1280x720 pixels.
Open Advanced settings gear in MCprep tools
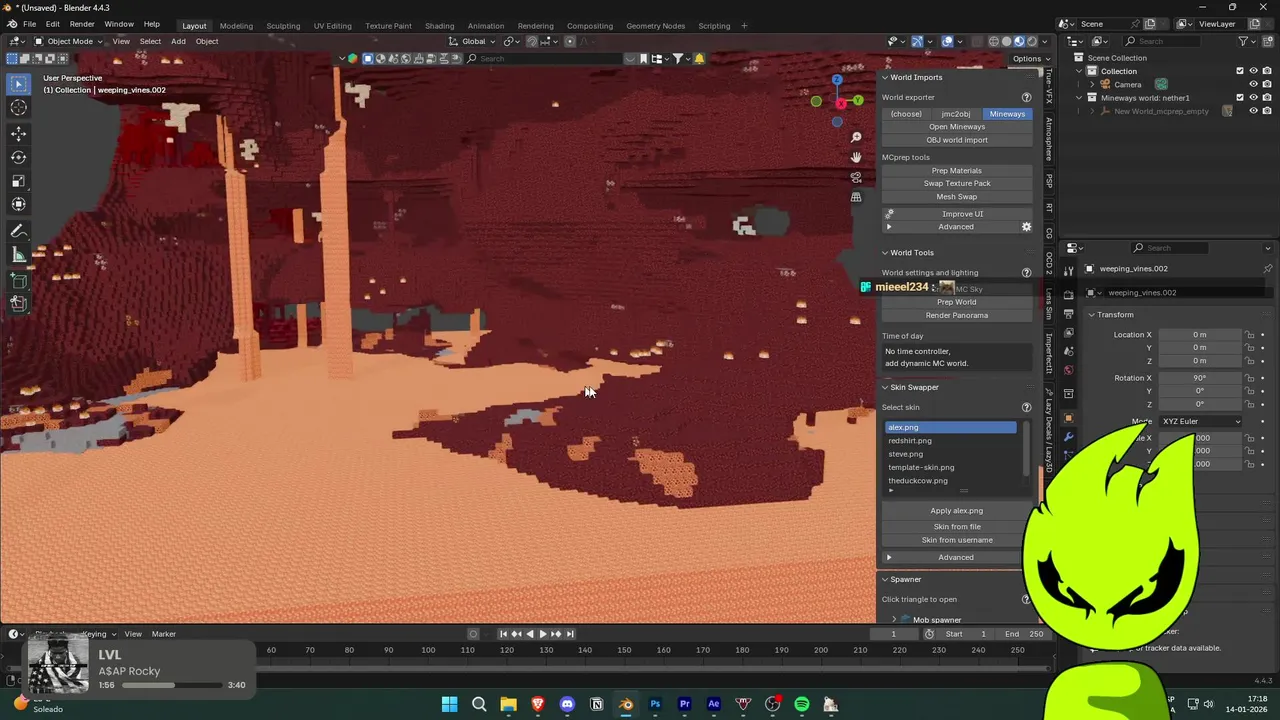[x=1026, y=227]
